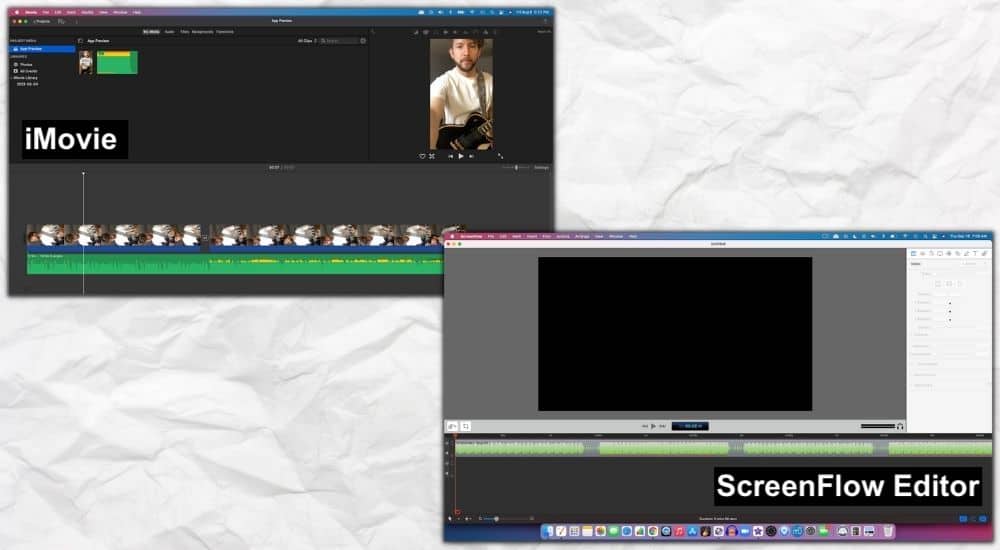Switch to iMovie's Audio tab
1000x550 pixels.
click(169, 31)
